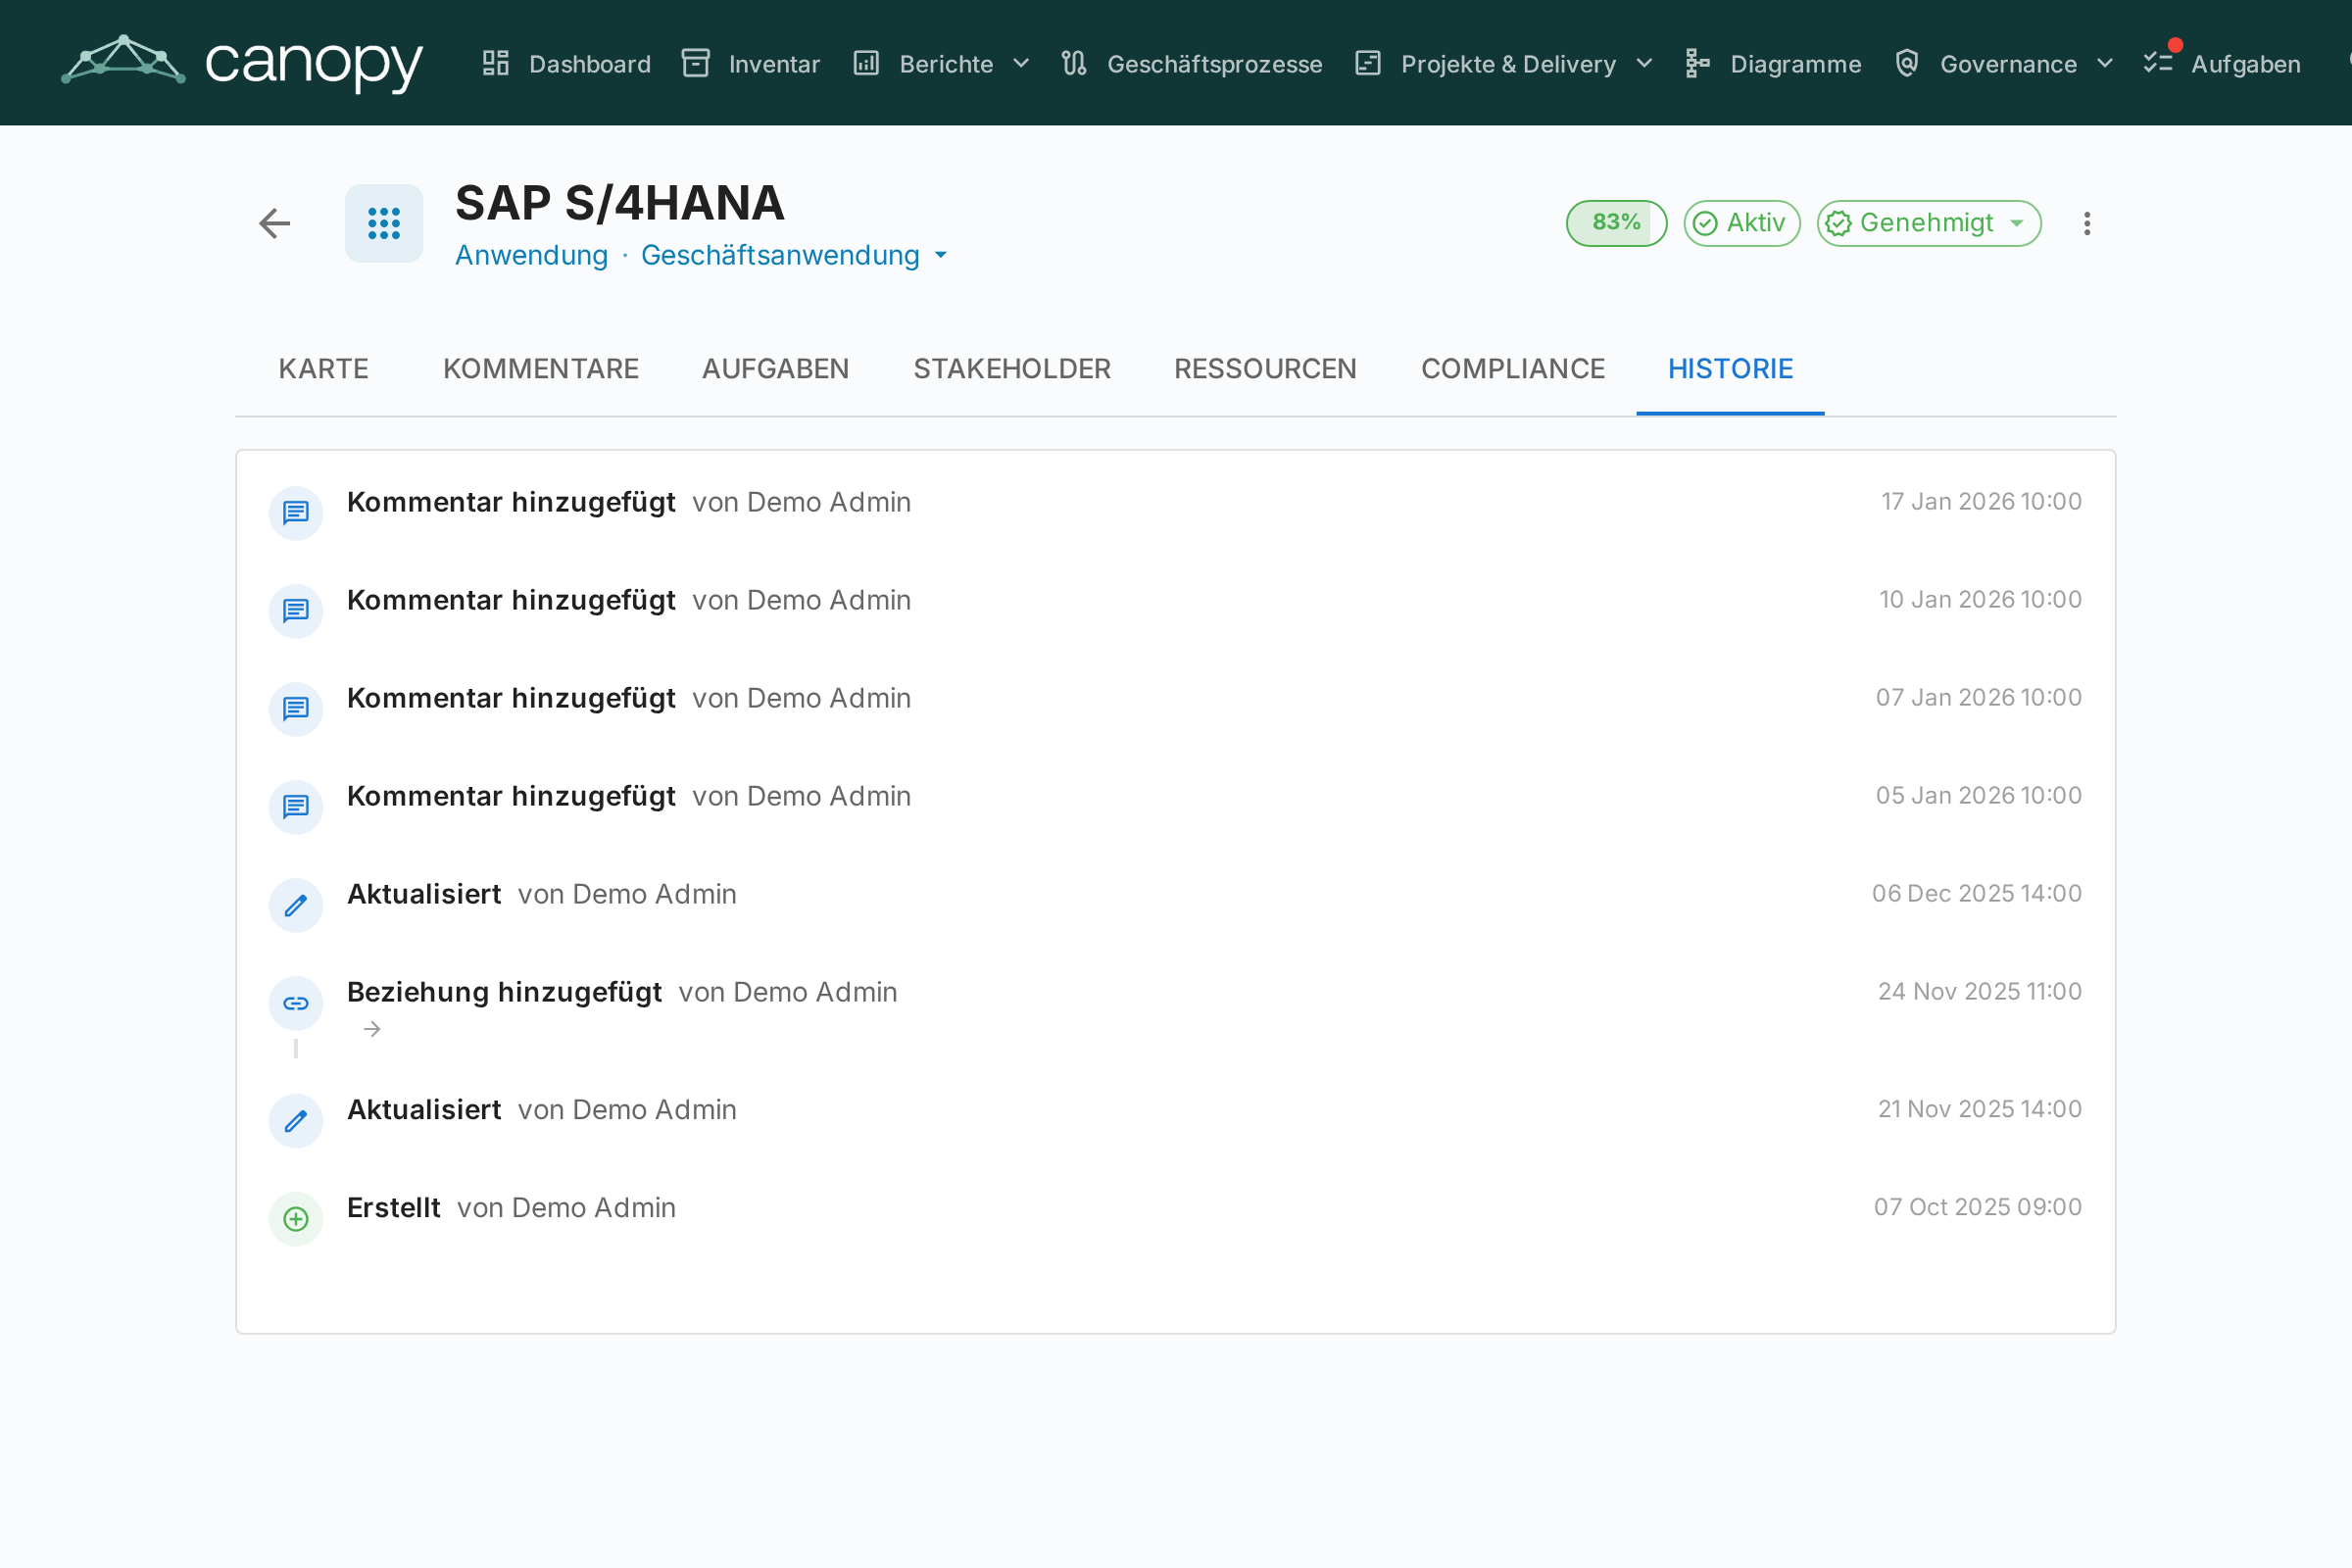
Task: Click the canopy logo
Action: point(242,62)
